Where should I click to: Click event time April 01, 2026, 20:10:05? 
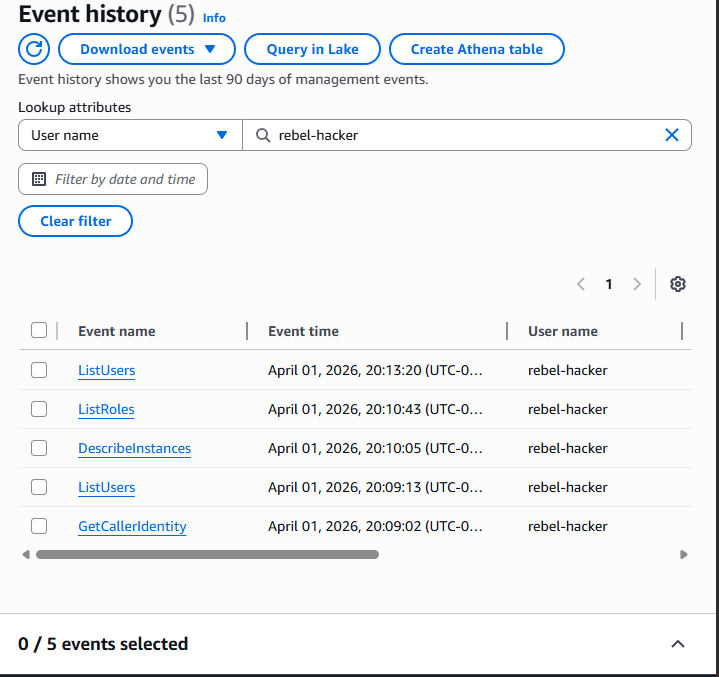coord(375,448)
